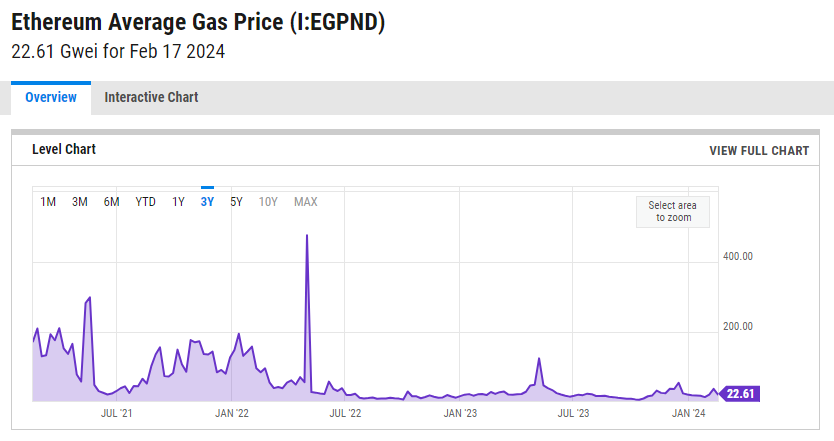Open the Interactive Chart tab
Image resolution: width=834 pixels, height=441 pixels.
click(151, 97)
